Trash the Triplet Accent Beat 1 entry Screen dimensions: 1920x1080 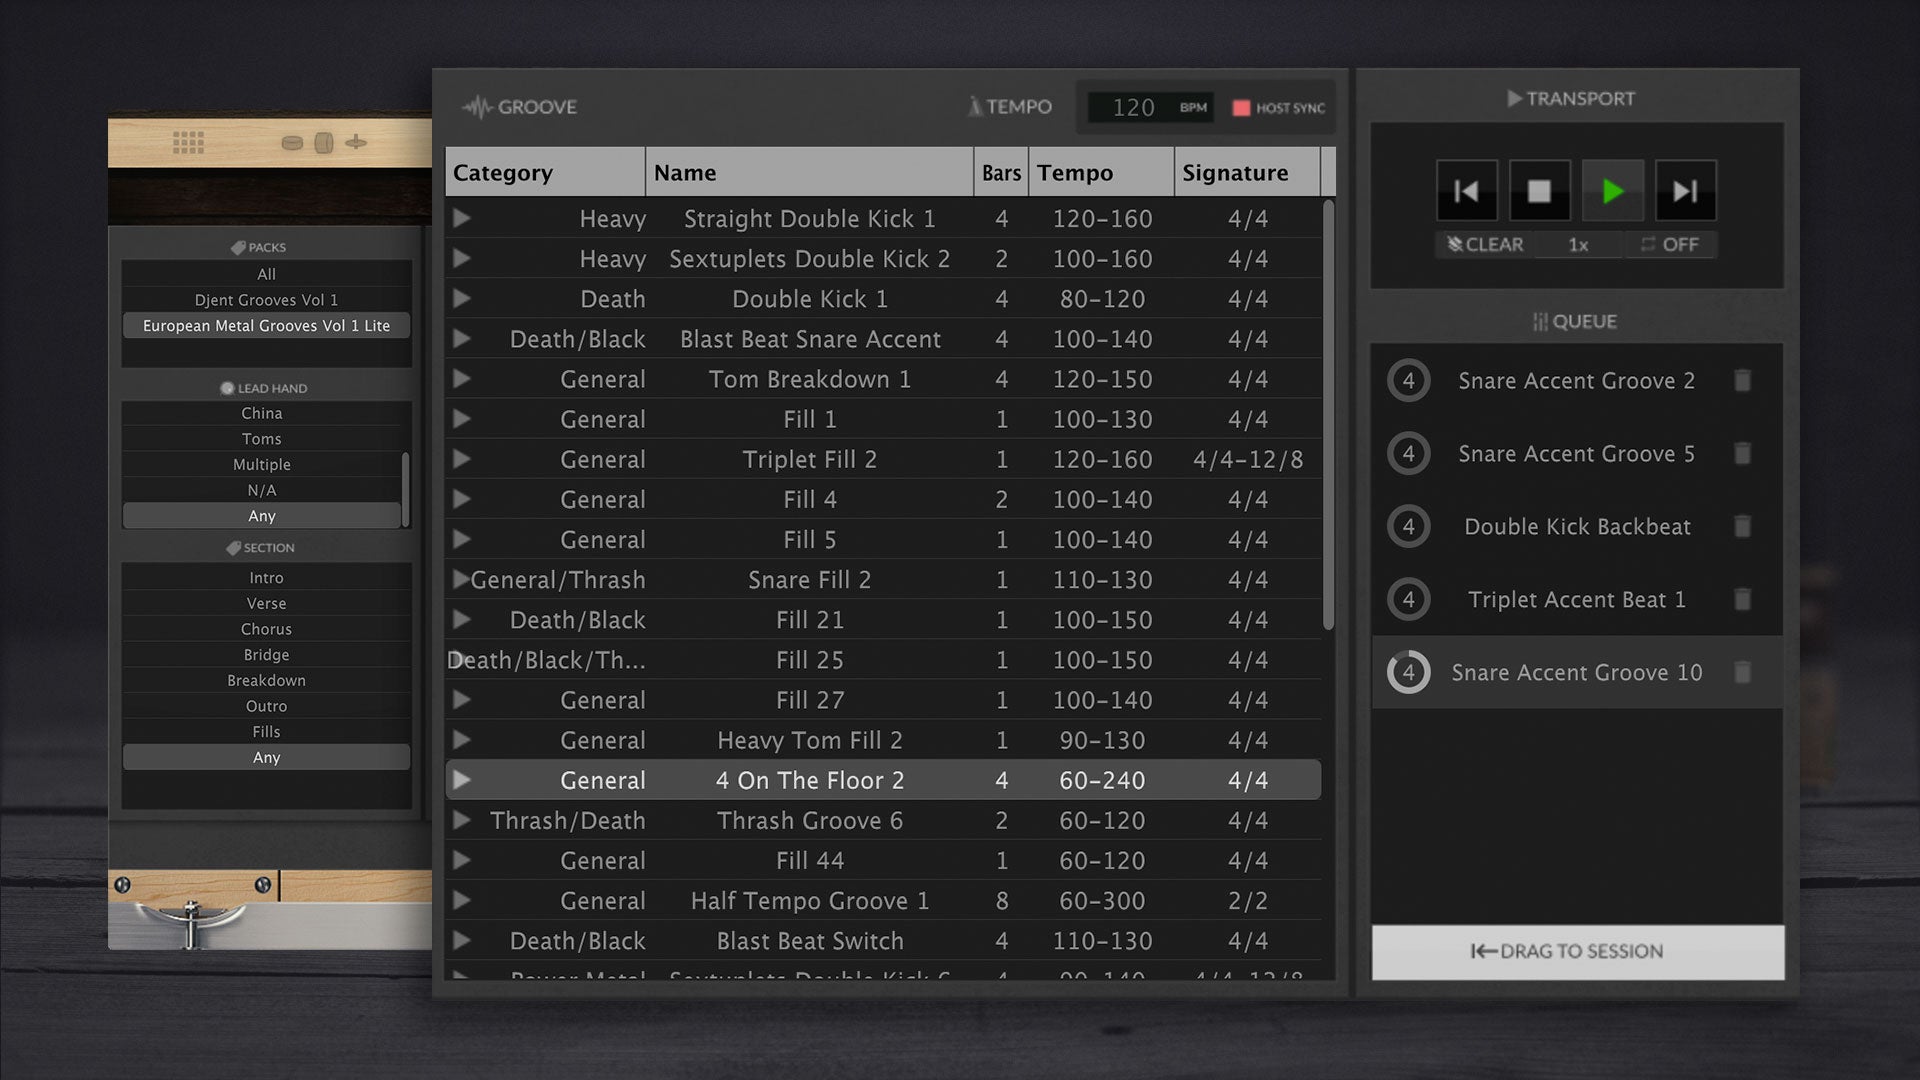tap(1742, 600)
